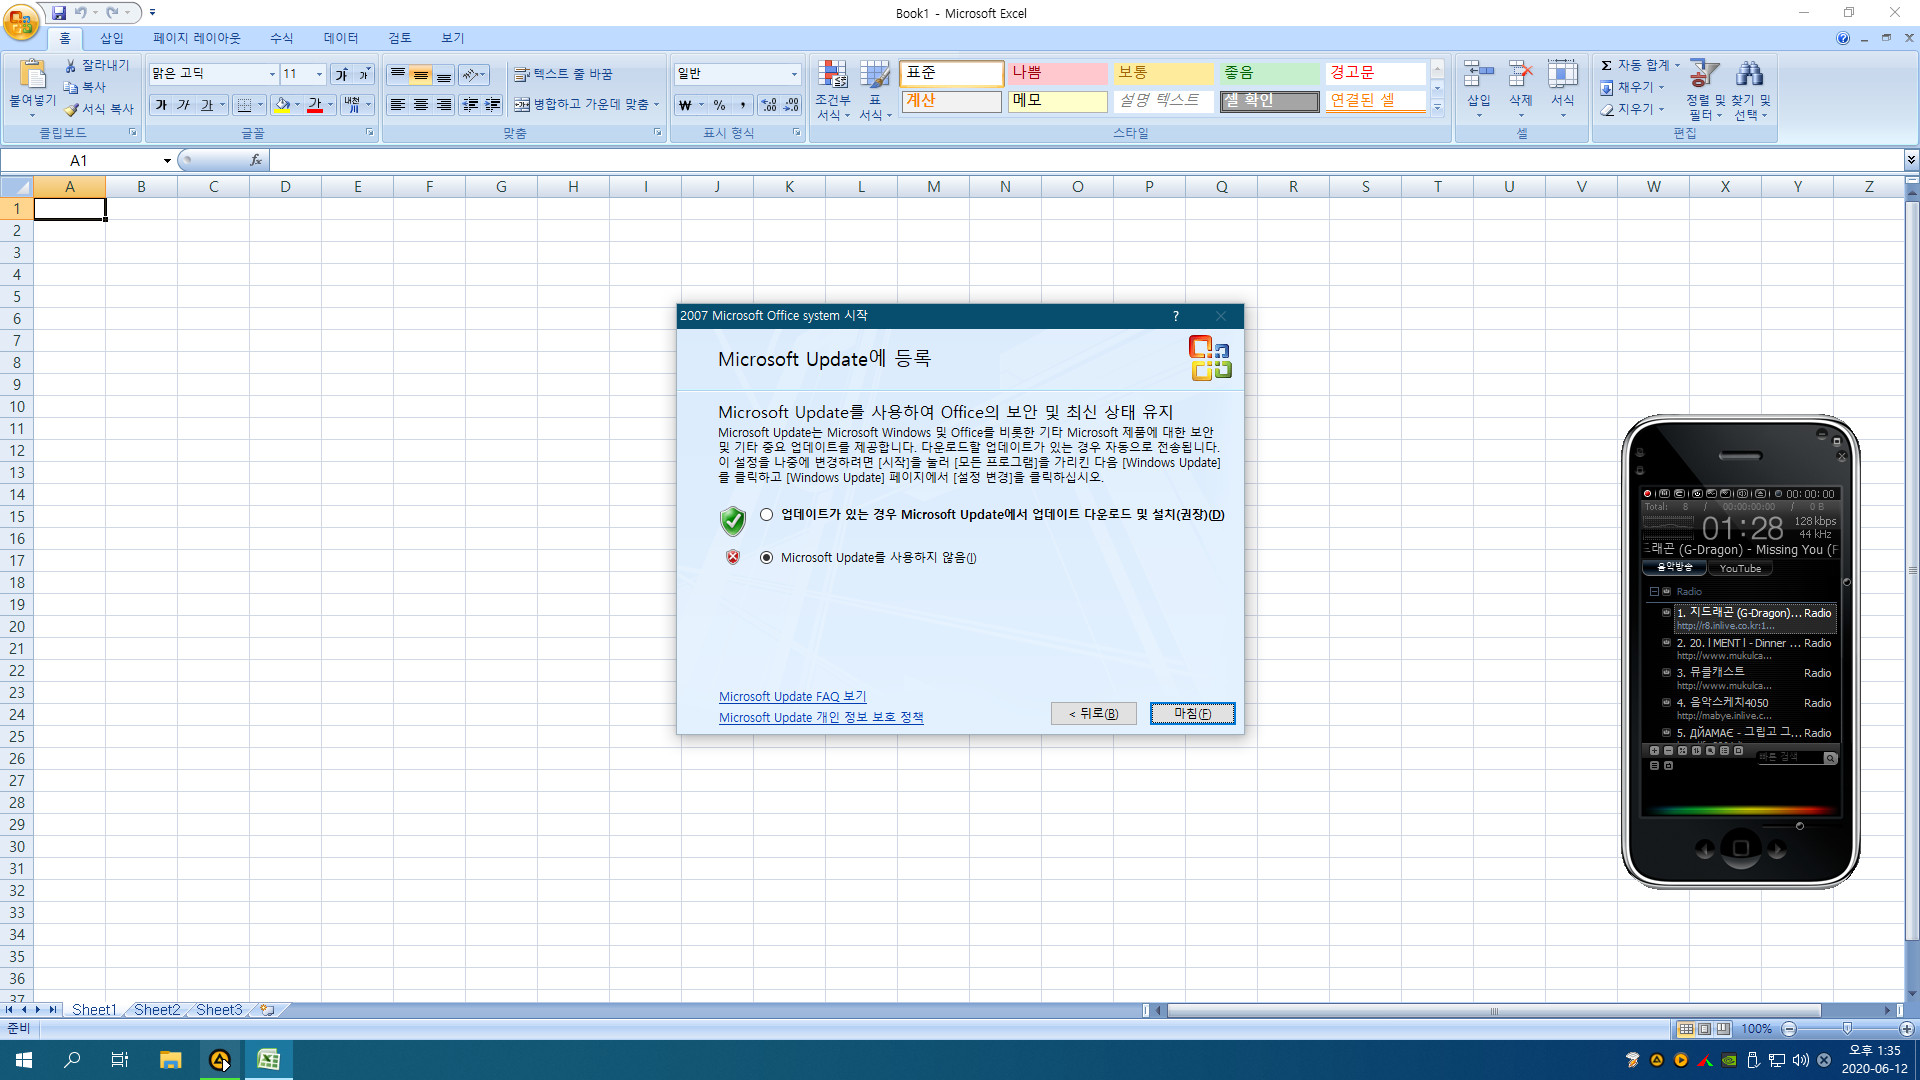Click the Copy (복사) icon

[71, 87]
